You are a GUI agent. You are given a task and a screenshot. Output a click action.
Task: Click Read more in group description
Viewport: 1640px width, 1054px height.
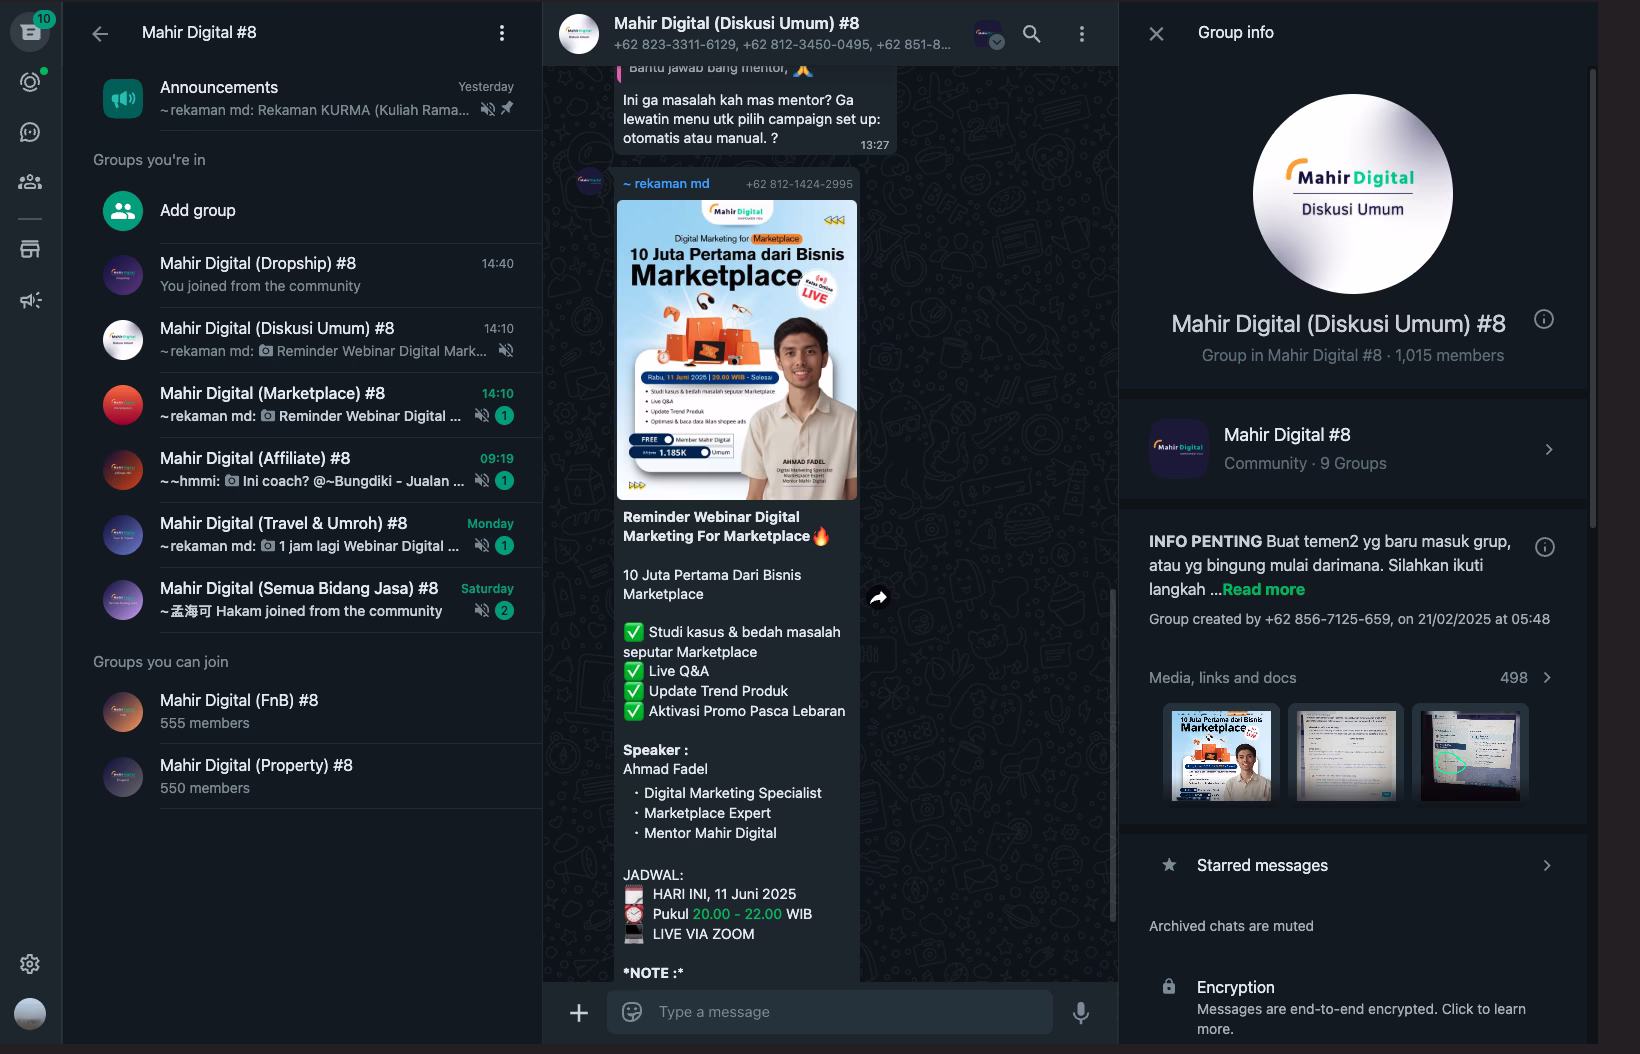tap(1263, 589)
